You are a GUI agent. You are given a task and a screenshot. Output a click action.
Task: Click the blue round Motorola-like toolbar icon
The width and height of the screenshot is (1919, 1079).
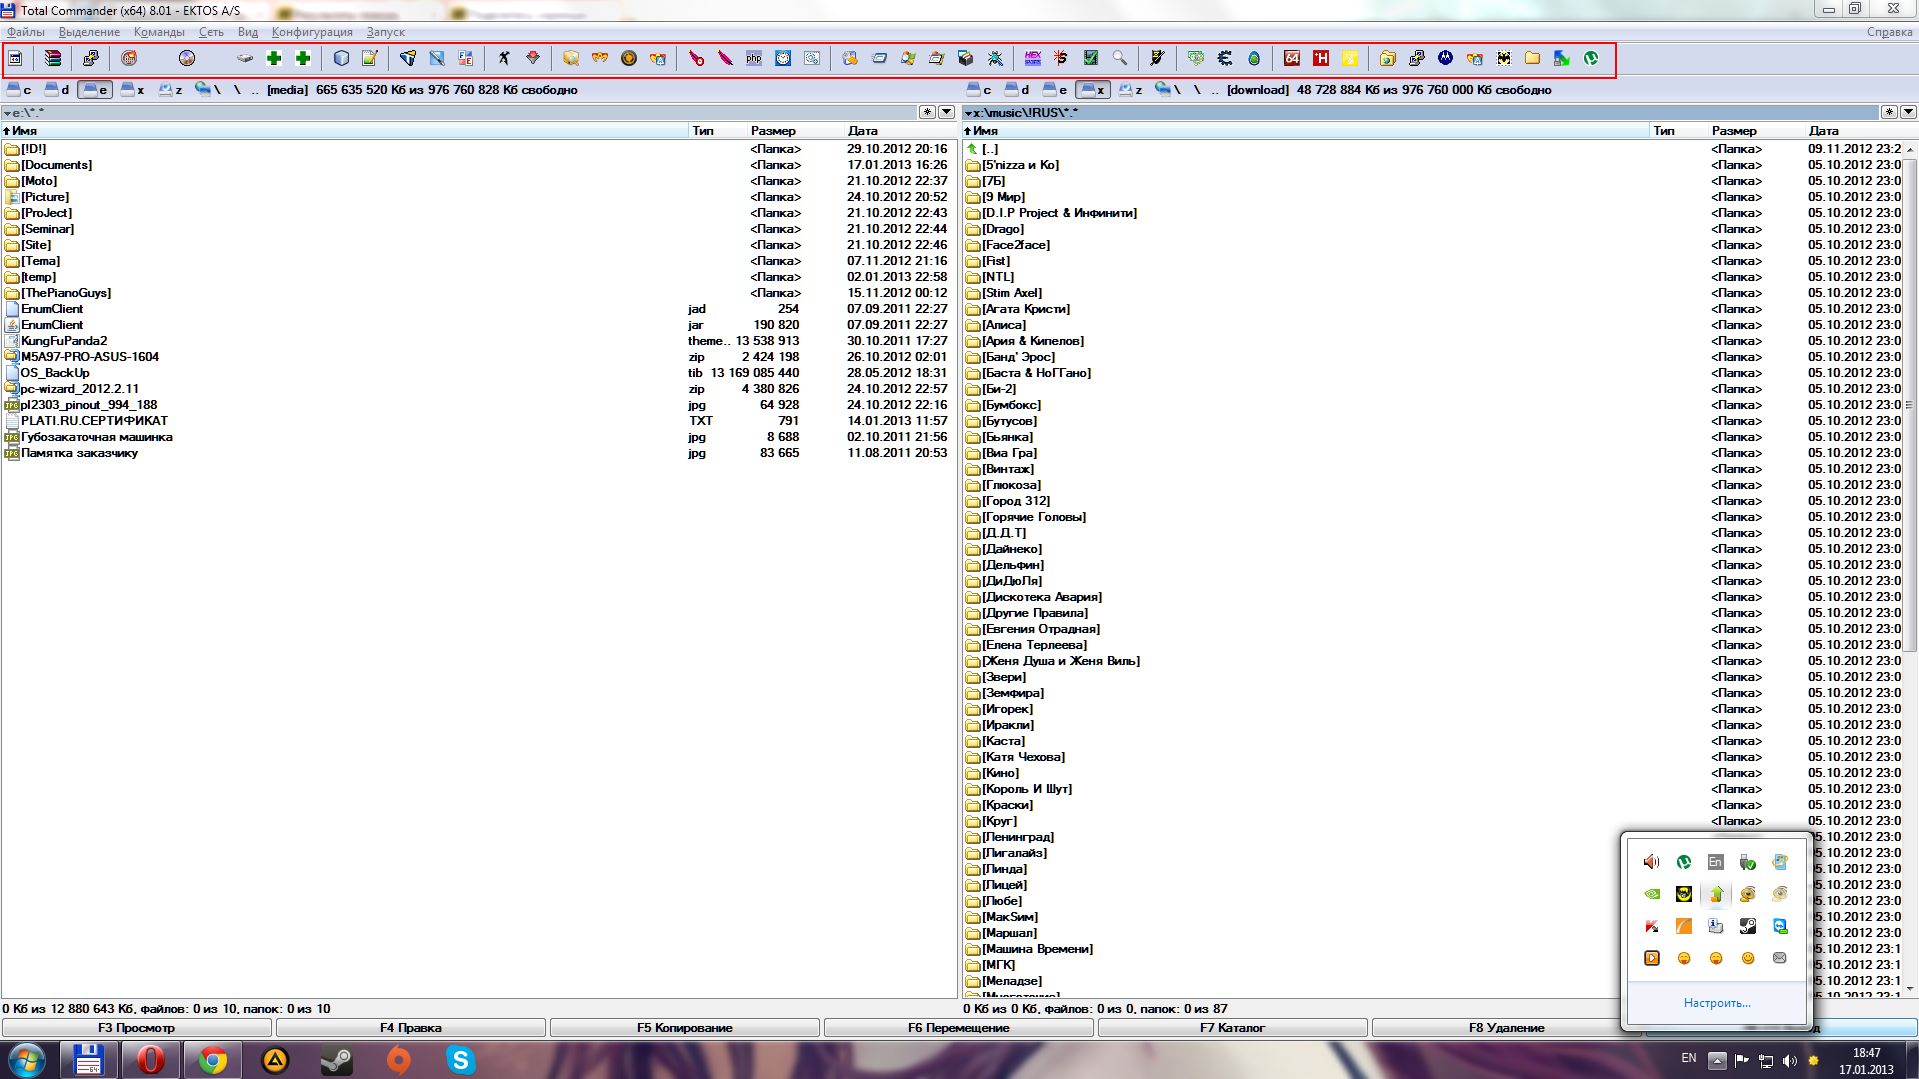(x=1445, y=58)
